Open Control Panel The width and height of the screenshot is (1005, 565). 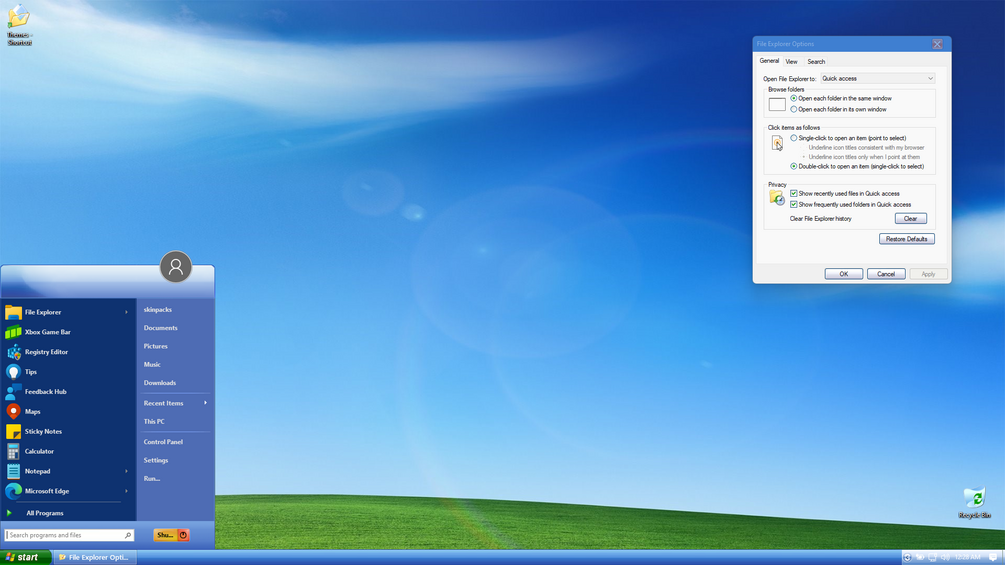click(175, 442)
